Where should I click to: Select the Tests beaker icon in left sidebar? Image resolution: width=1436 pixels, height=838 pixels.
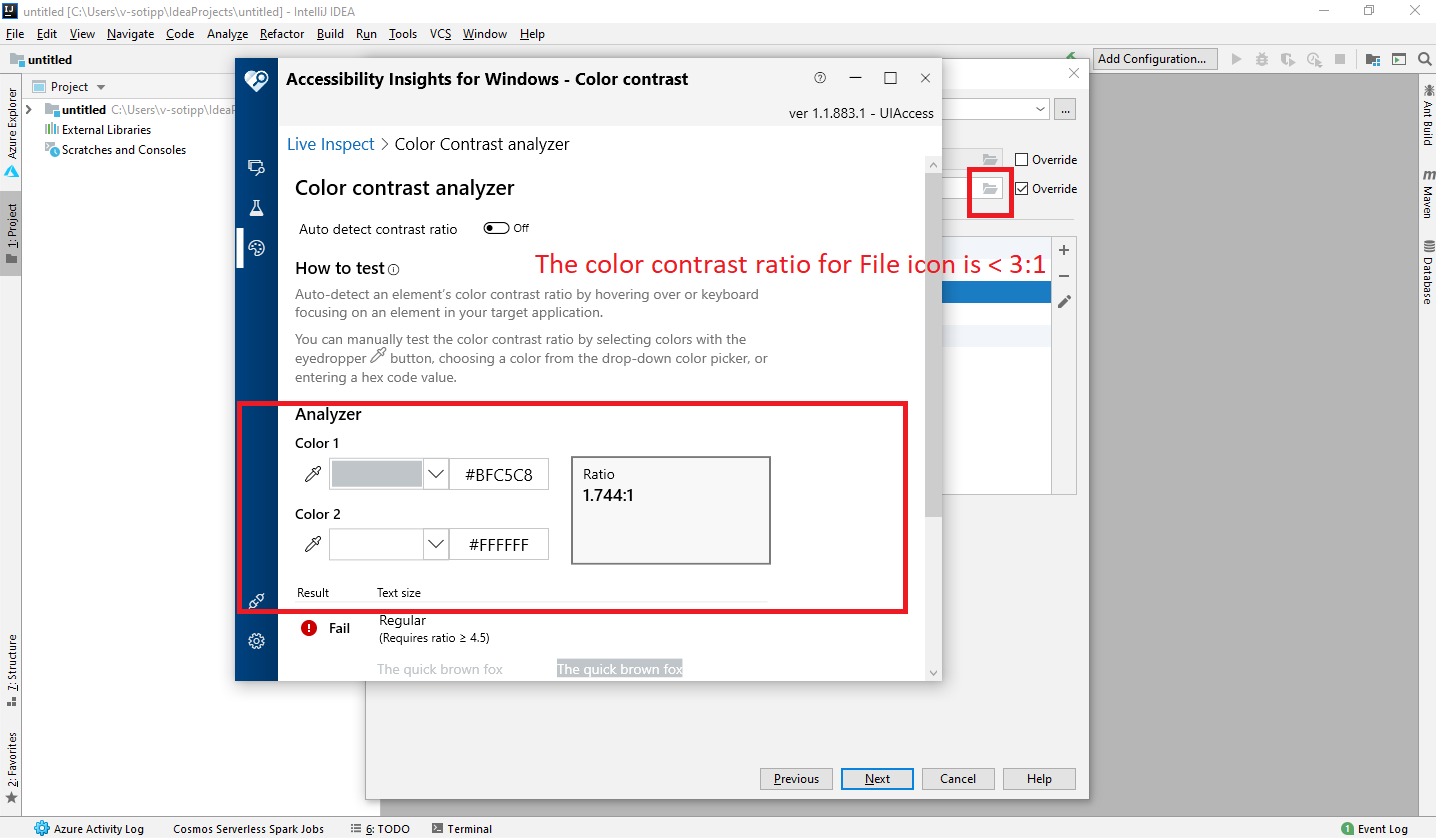pyautogui.click(x=256, y=207)
